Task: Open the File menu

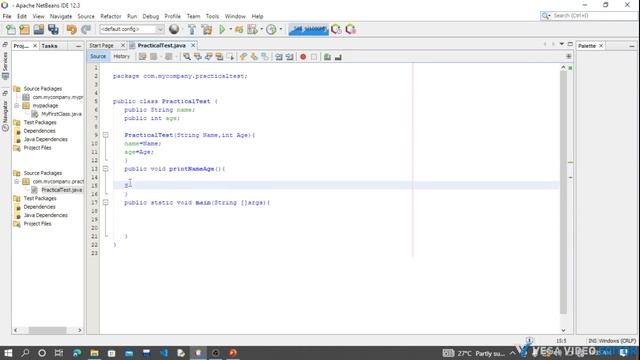Action: 7,16
